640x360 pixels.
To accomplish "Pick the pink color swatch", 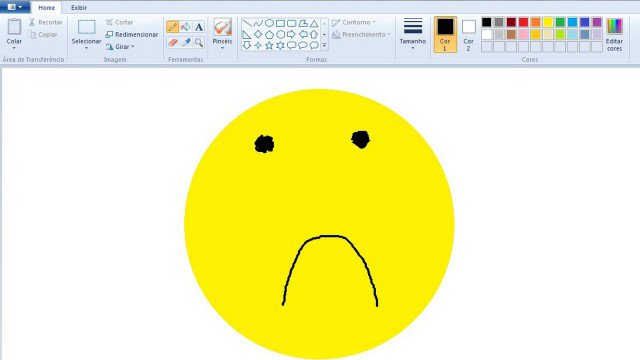I will pos(523,34).
